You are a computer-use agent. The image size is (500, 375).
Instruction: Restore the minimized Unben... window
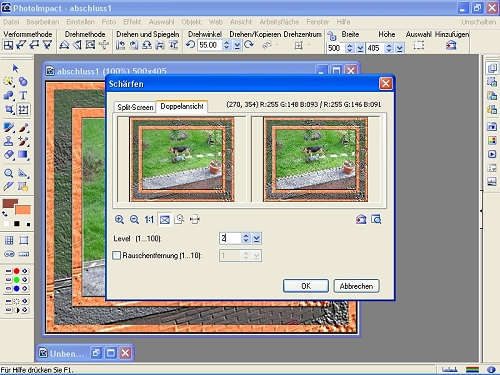tap(96, 353)
